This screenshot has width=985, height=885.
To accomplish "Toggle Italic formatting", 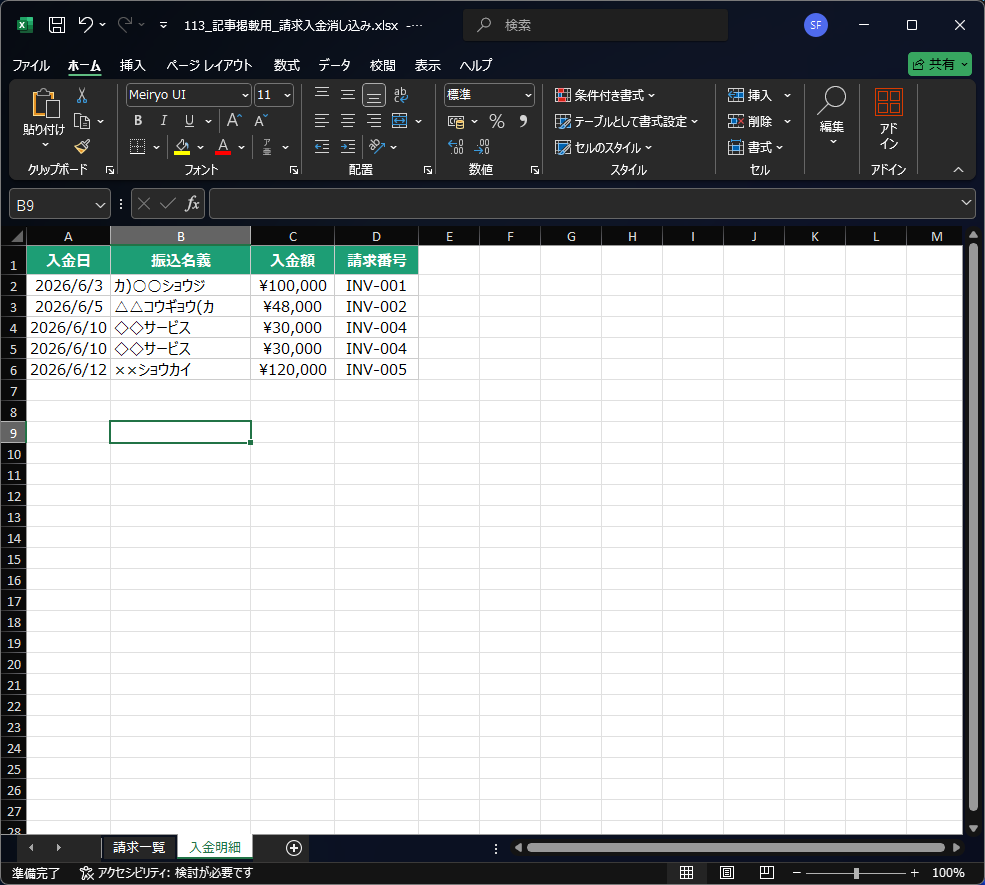I will 163,121.
